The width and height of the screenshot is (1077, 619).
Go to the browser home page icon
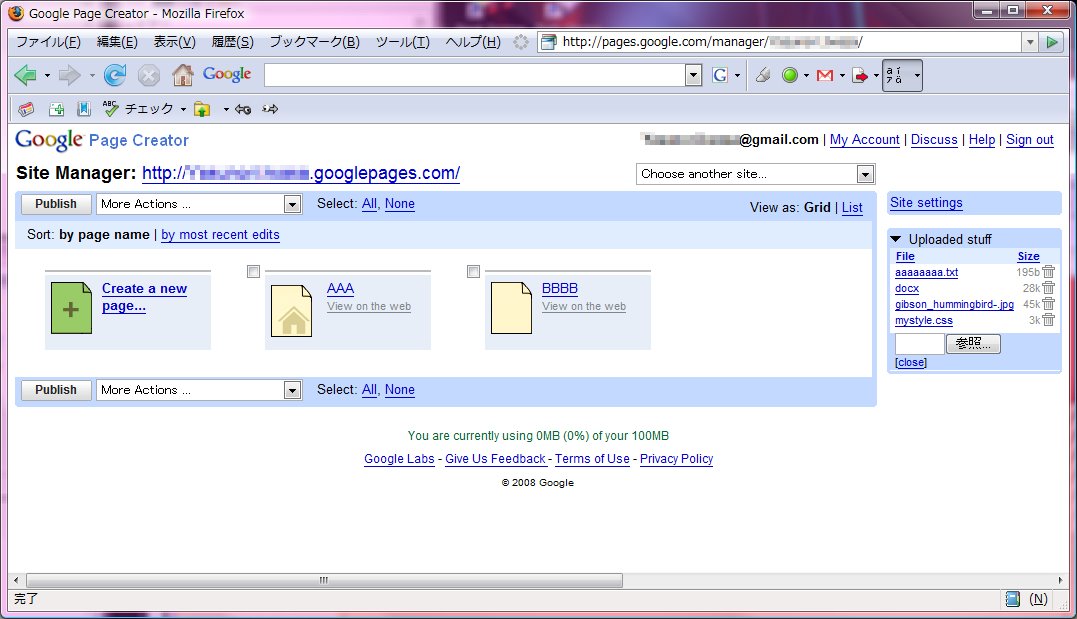(182, 75)
